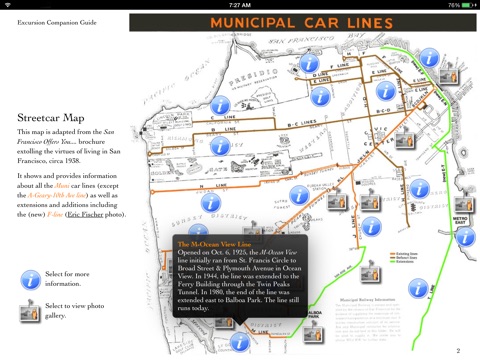Open the photo gallery icon above METRO EAST
Image resolution: width=480 pixels, height=360 pixels.
tap(464, 203)
